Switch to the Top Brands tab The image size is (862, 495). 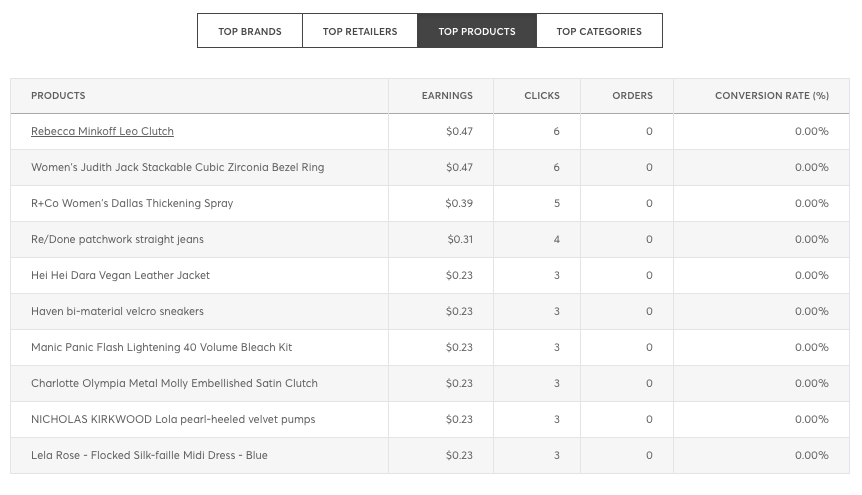click(250, 31)
